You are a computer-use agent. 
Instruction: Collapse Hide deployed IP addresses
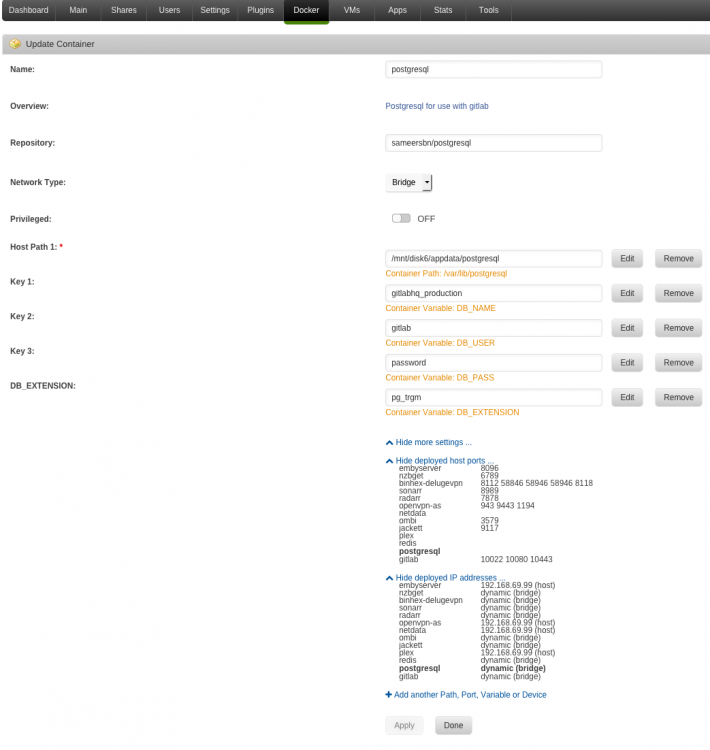coord(445,578)
